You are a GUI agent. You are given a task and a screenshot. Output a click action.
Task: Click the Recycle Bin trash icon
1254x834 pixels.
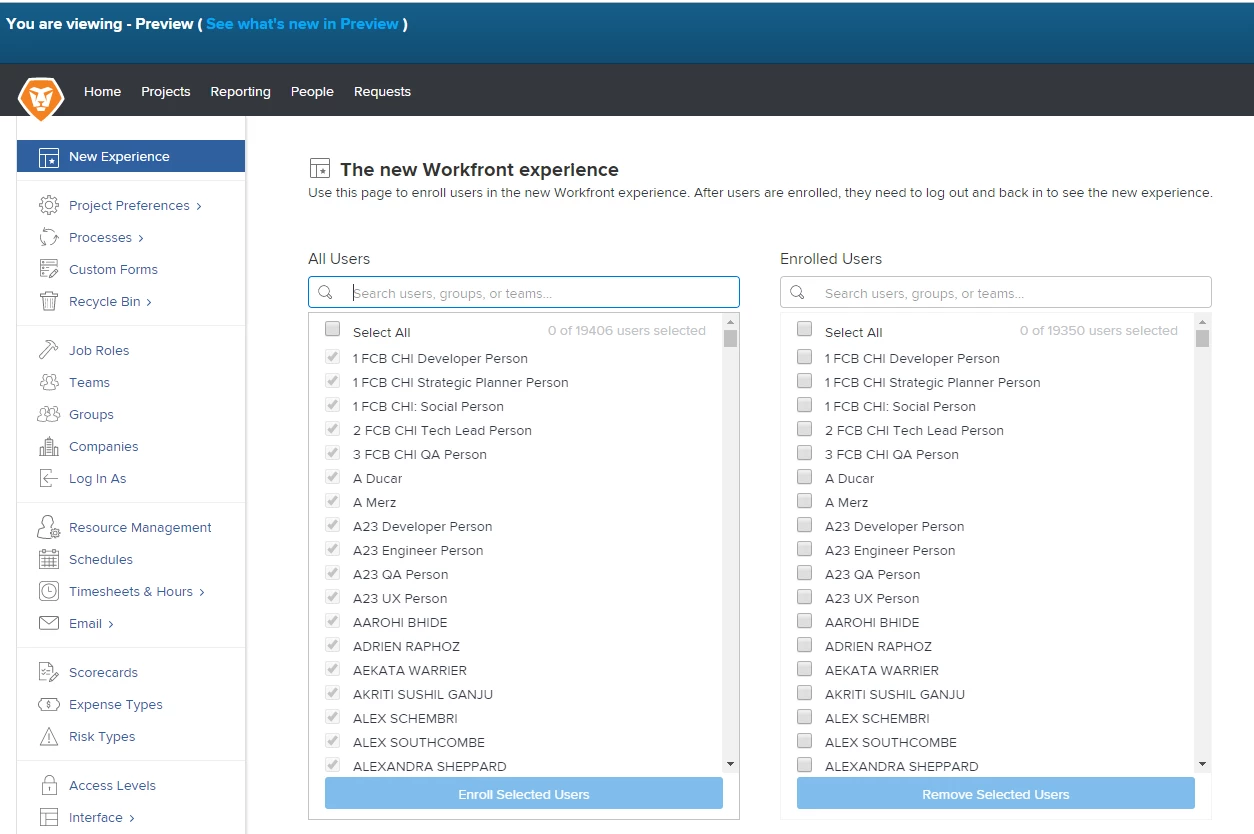pyautogui.click(x=48, y=301)
